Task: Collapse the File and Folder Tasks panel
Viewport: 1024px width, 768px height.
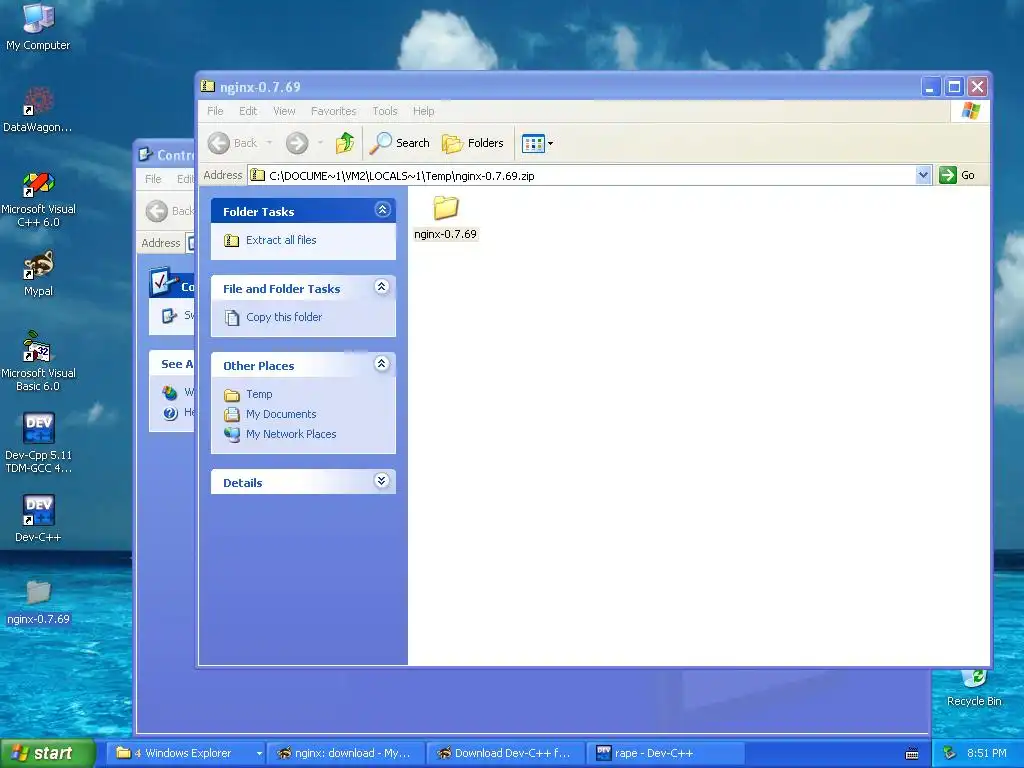Action: tap(382, 287)
